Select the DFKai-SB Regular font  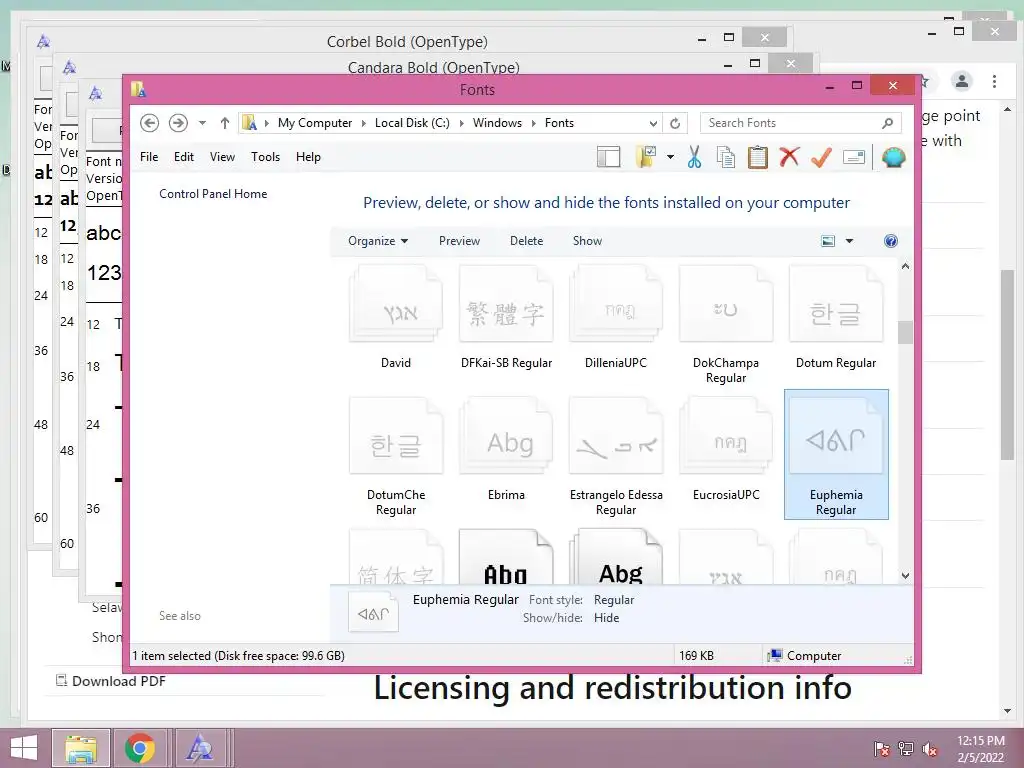click(x=506, y=317)
